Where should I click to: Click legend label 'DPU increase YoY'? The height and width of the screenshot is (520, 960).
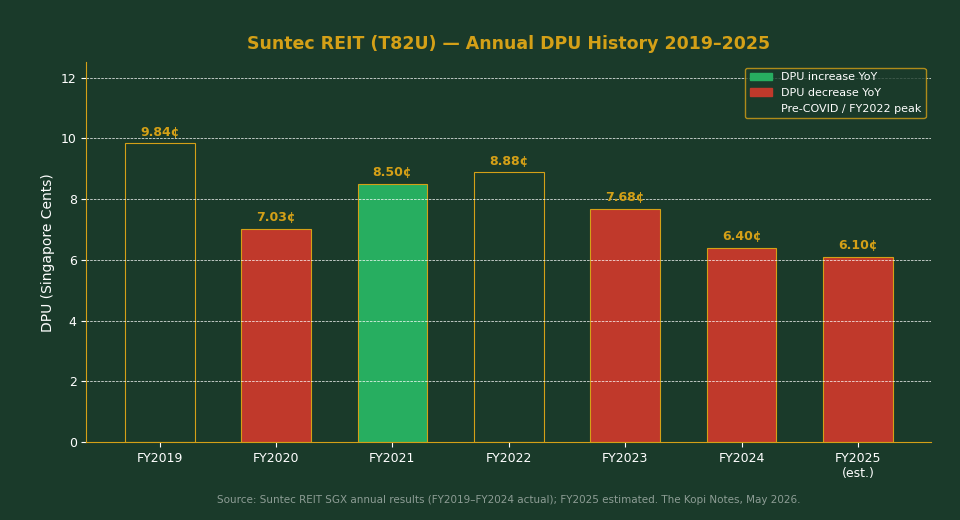coord(829,77)
